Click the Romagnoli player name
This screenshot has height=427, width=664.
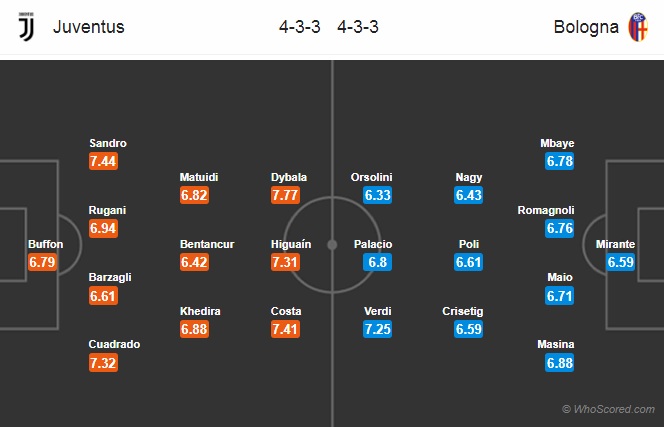tap(546, 210)
